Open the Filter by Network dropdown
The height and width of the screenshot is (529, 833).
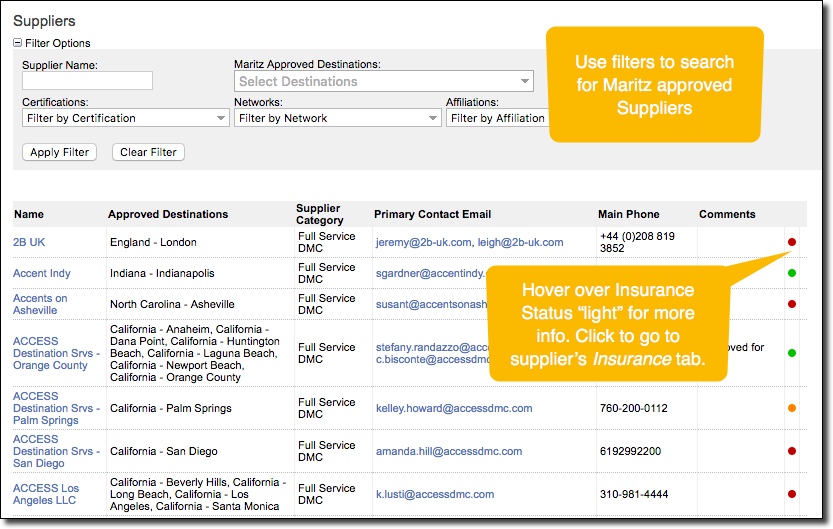click(337, 118)
